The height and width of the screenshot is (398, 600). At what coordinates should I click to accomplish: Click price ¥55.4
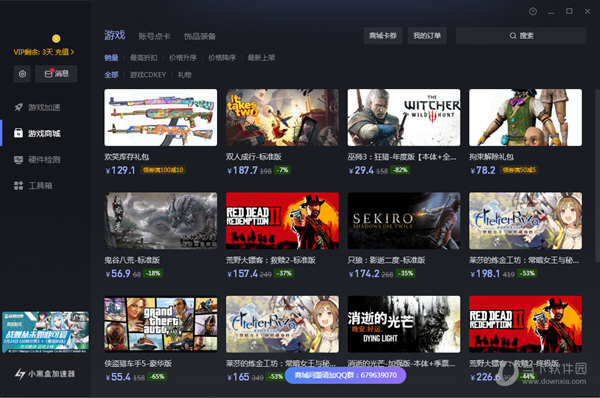(x=118, y=377)
